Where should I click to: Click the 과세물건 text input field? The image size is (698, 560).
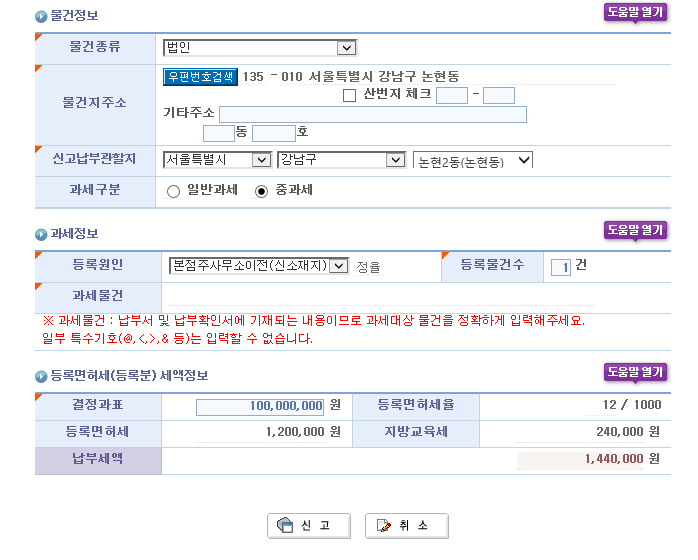coord(380,296)
